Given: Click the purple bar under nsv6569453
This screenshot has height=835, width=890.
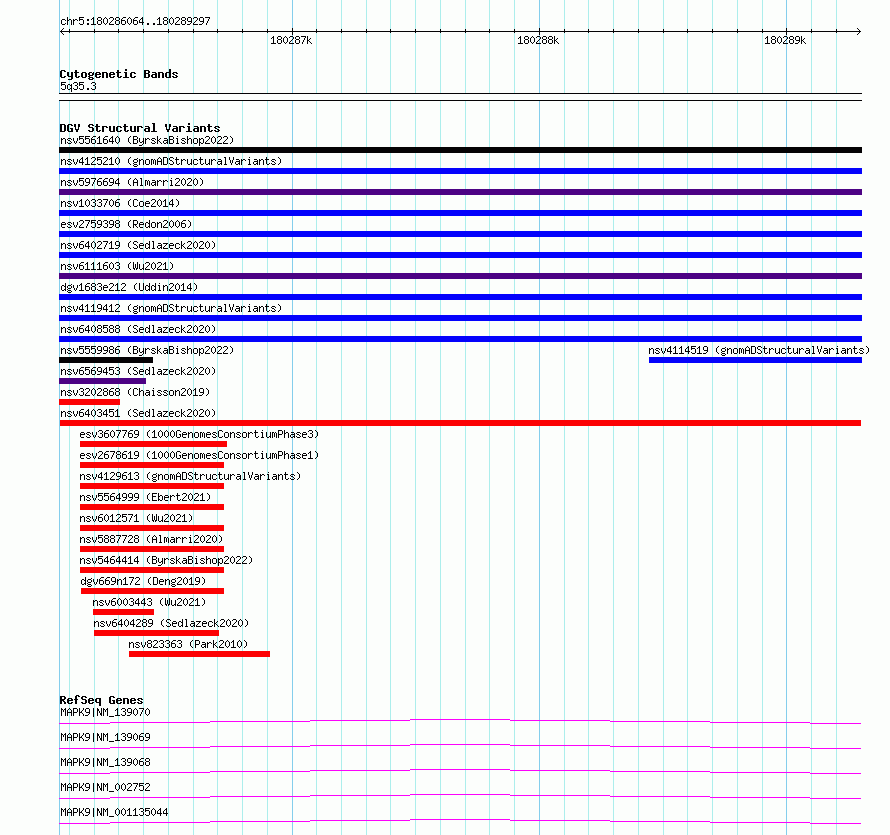Looking at the screenshot, I should coord(103,381).
